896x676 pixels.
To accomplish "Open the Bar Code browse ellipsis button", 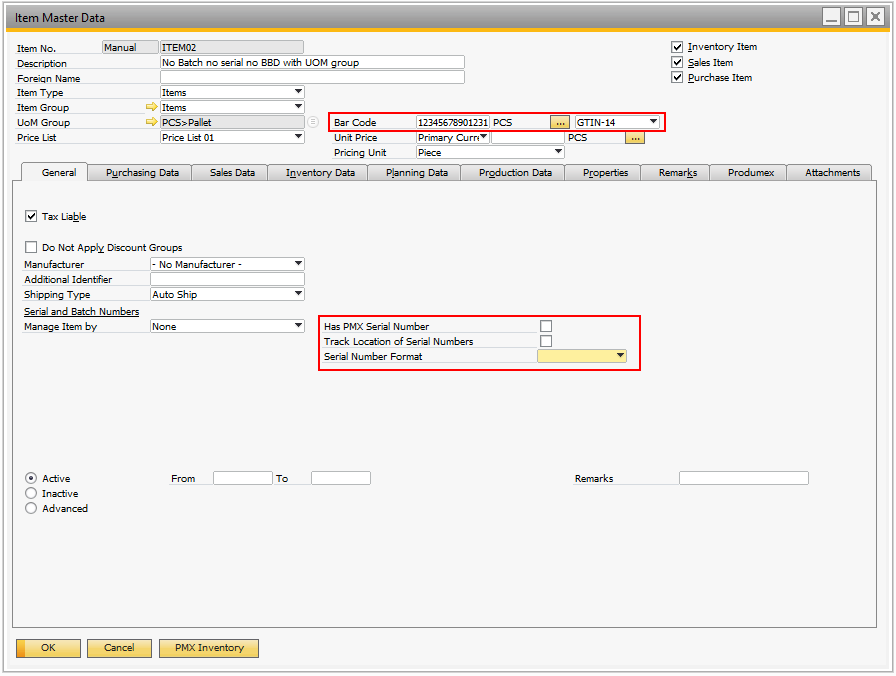I will [x=560, y=122].
